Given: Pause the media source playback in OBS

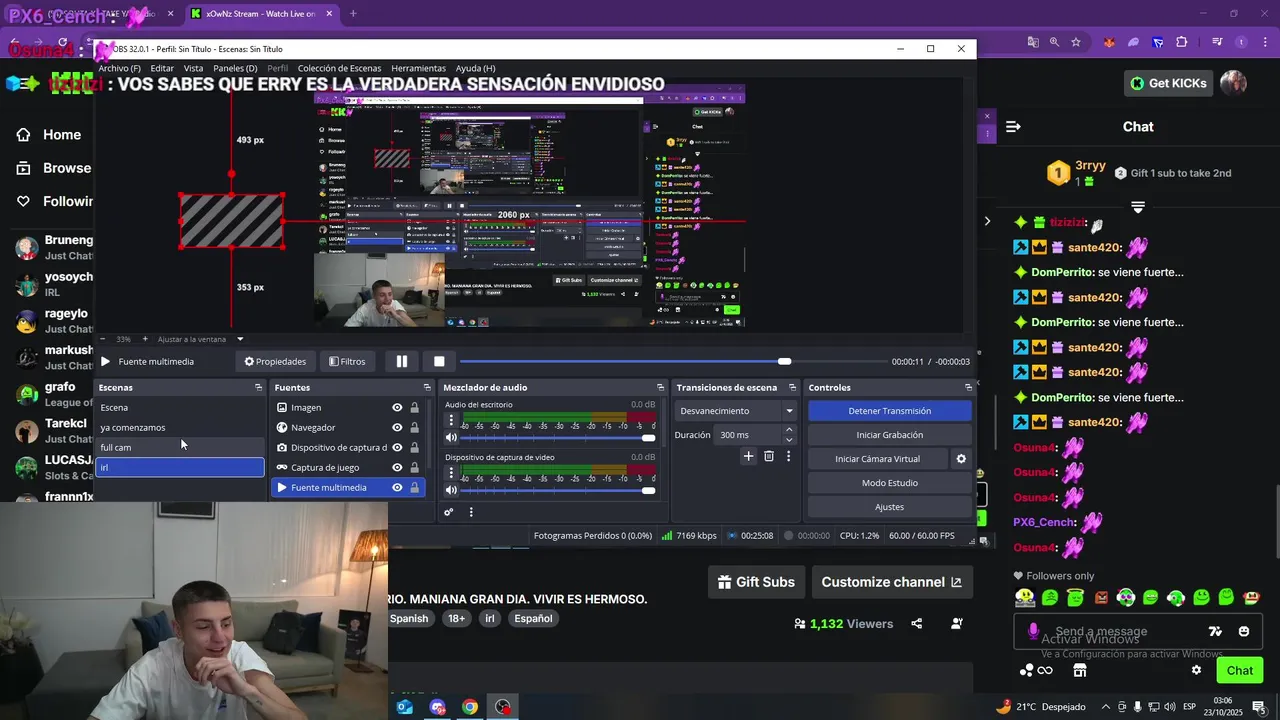Looking at the screenshot, I should coord(402,361).
